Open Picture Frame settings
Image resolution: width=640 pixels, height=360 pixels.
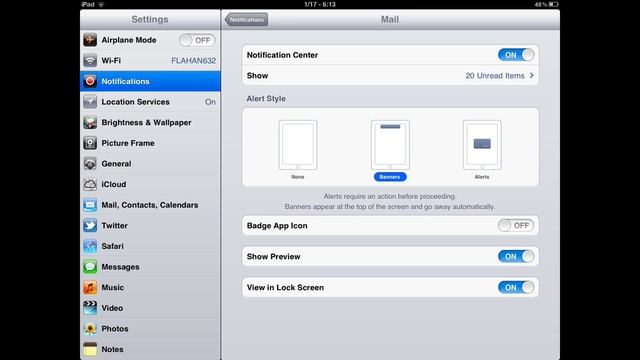tap(150, 143)
